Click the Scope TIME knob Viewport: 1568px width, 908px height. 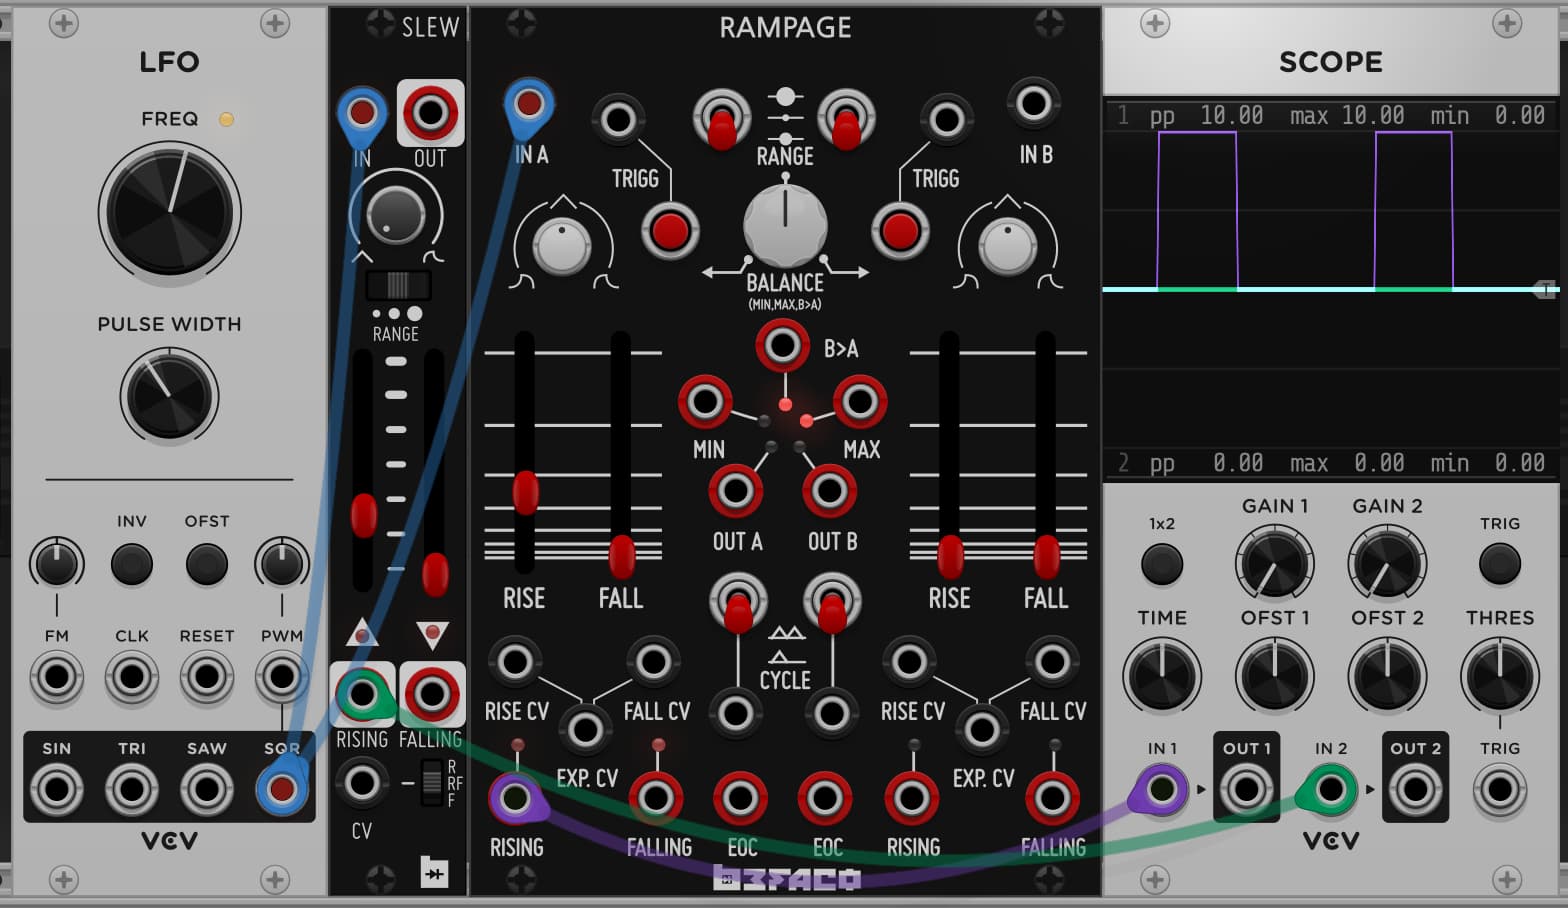pos(1162,677)
